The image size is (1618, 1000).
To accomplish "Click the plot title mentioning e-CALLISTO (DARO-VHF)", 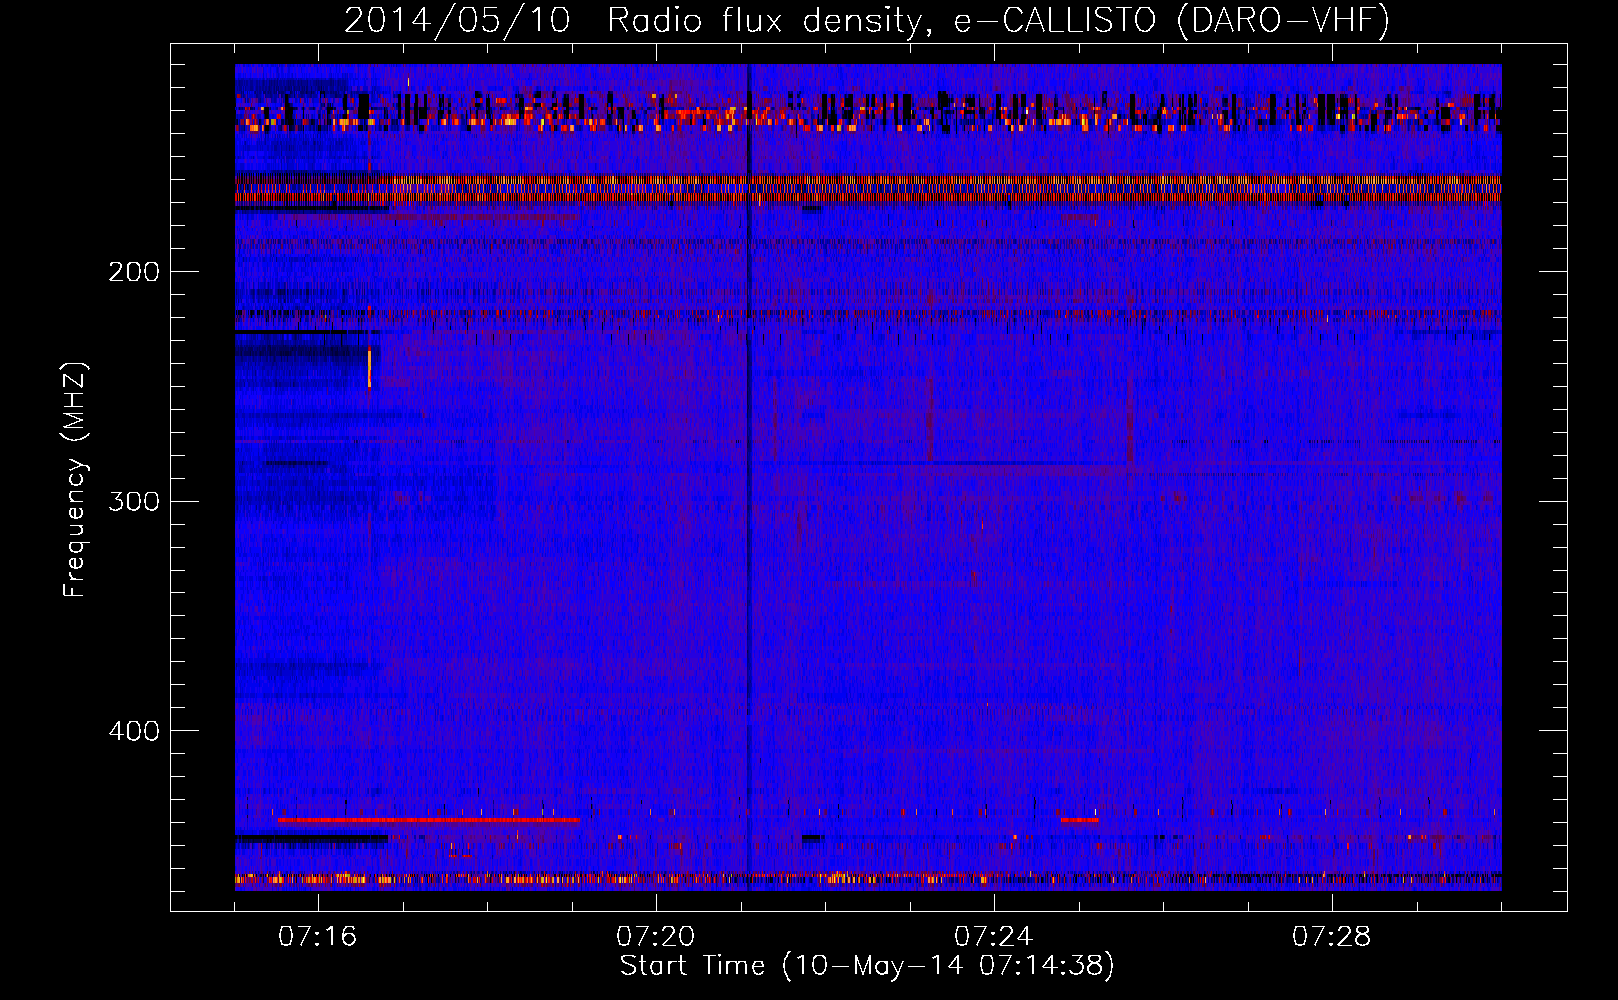I will point(867,20).
